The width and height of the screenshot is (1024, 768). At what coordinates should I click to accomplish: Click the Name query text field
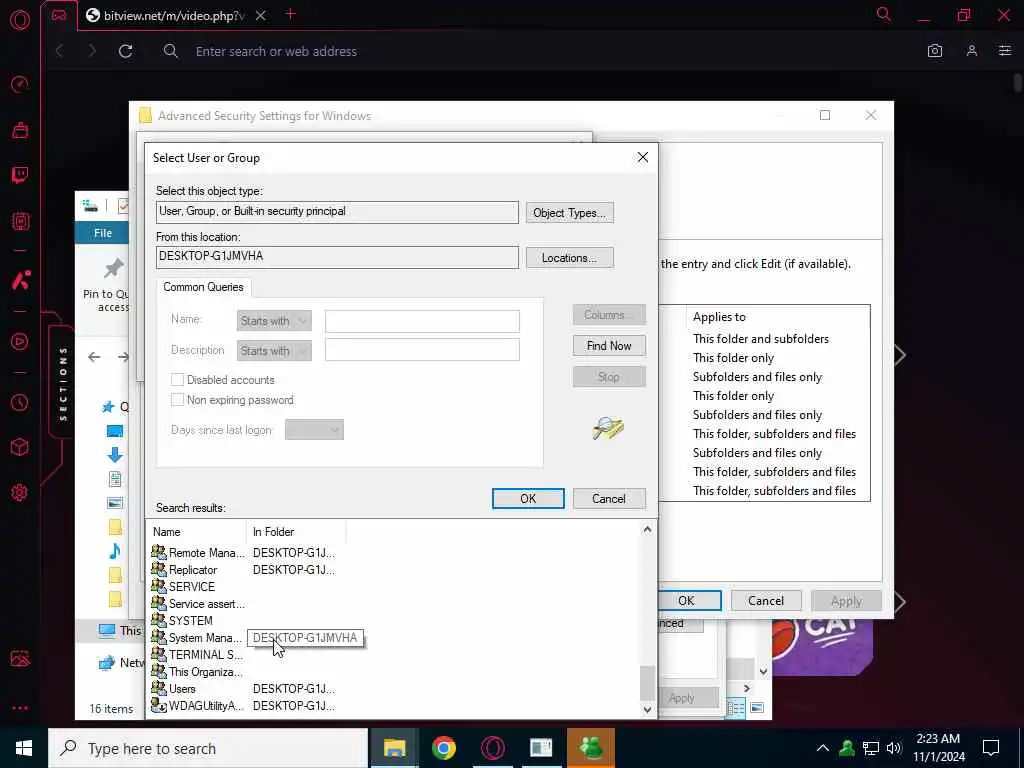(x=423, y=321)
